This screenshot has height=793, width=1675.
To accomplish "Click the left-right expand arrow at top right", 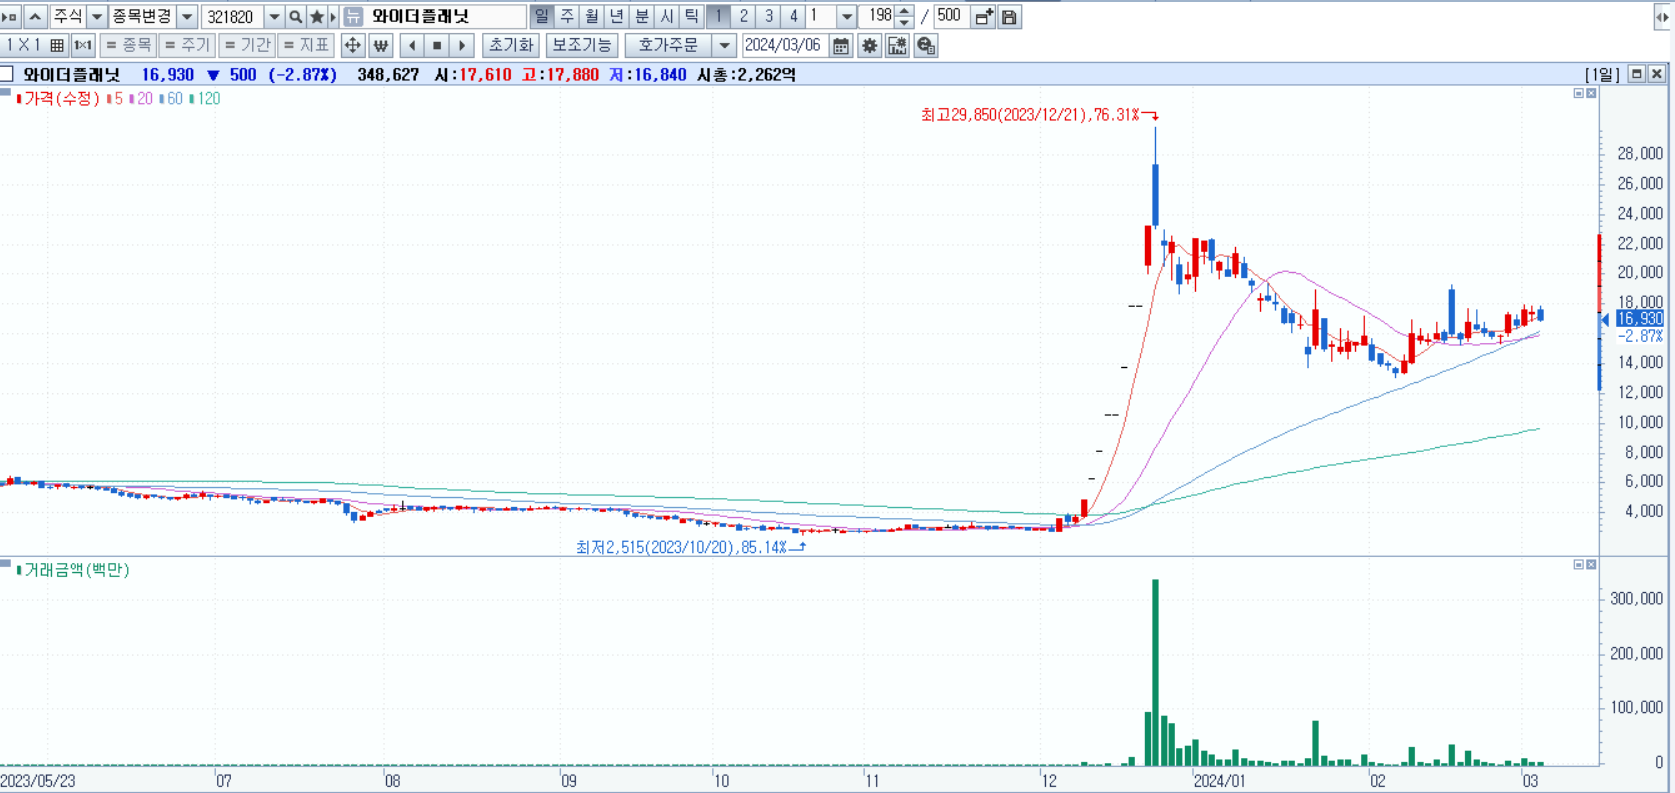I will click(x=1662, y=17).
